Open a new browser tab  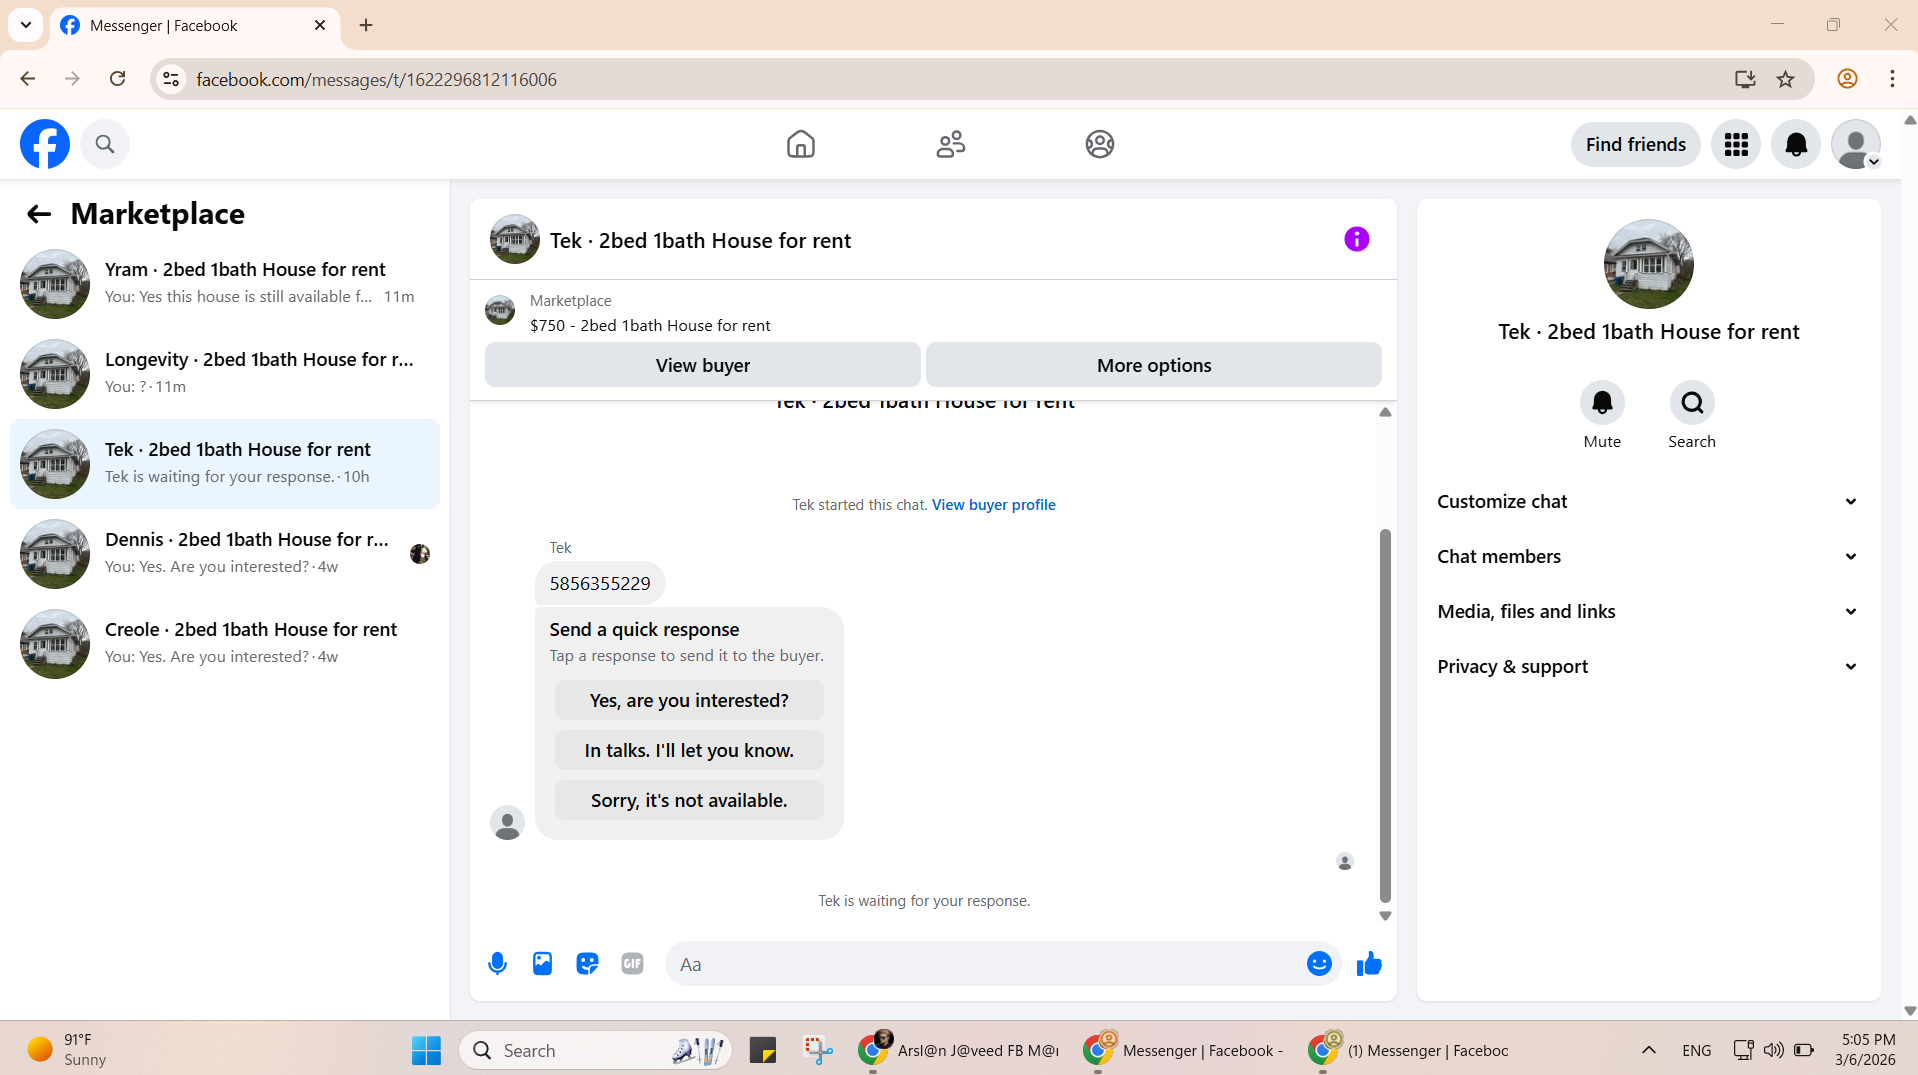[366, 25]
